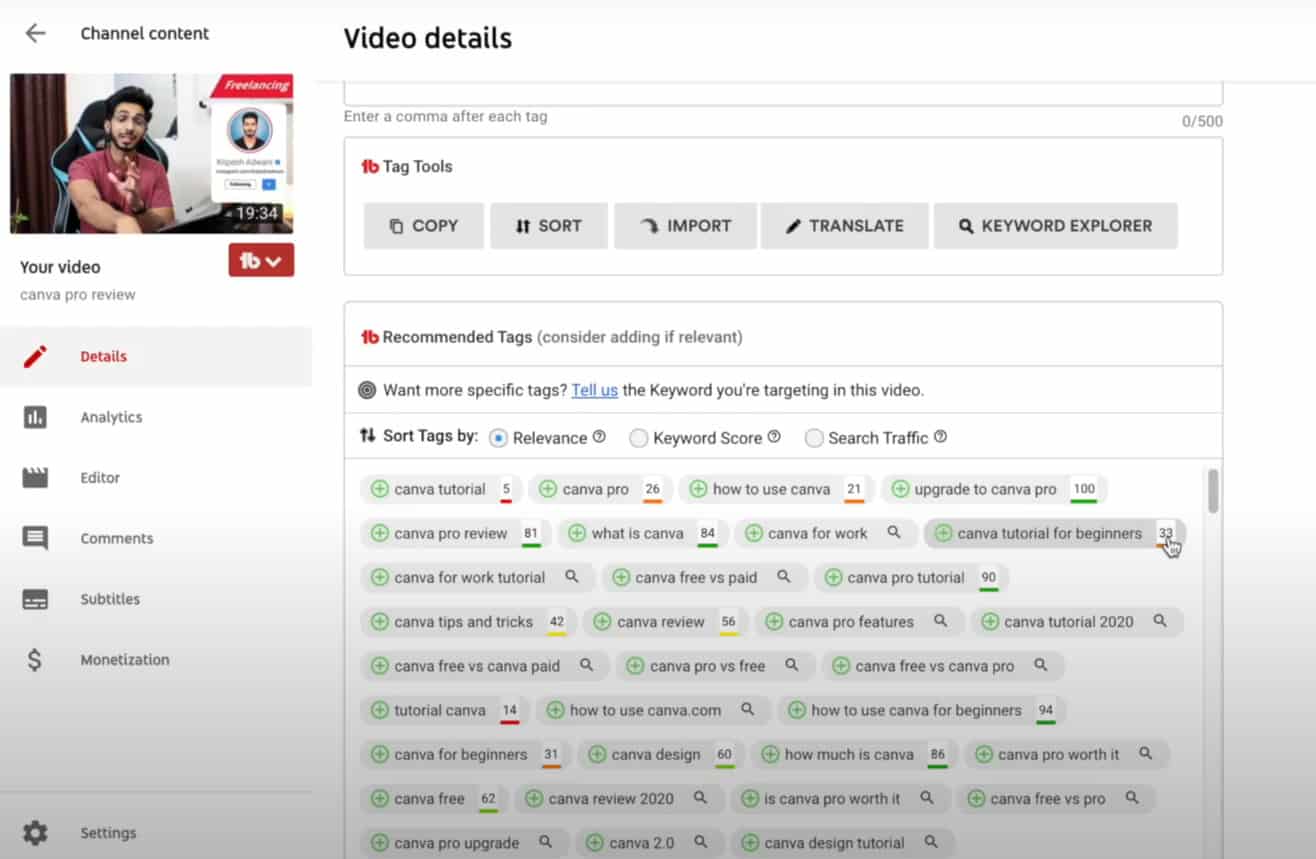Viewport: 1316px width, 859px height.
Task: Add the 'canva pro tutorial' tag
Action: coord(833,577)
